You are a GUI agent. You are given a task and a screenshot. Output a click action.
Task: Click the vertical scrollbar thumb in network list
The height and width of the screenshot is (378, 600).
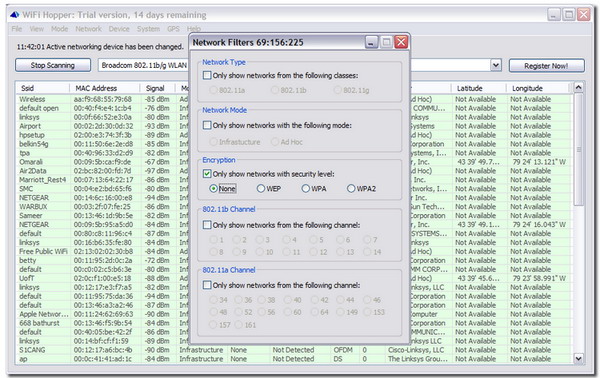coord(578,149)
